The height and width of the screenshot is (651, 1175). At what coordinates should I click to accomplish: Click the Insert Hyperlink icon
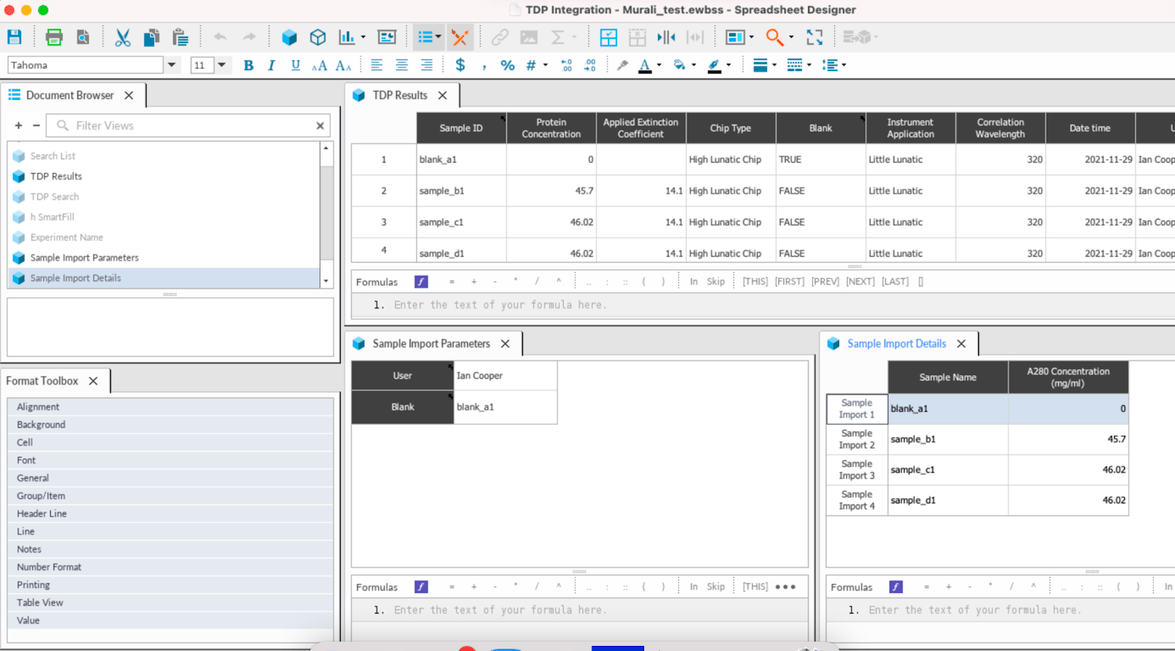pos(499,37)
